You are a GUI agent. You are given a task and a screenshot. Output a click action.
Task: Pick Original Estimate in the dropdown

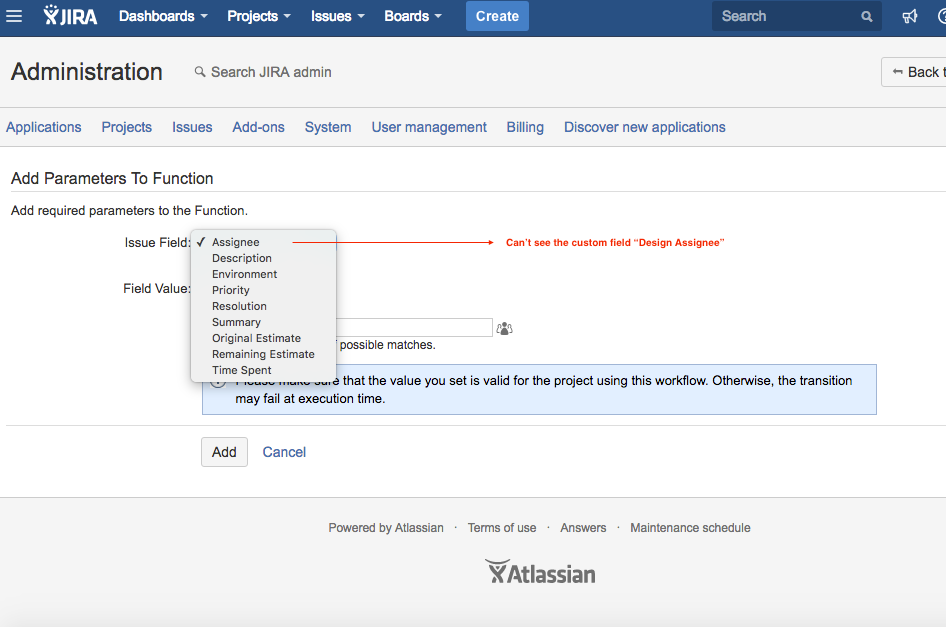point(263,338)
